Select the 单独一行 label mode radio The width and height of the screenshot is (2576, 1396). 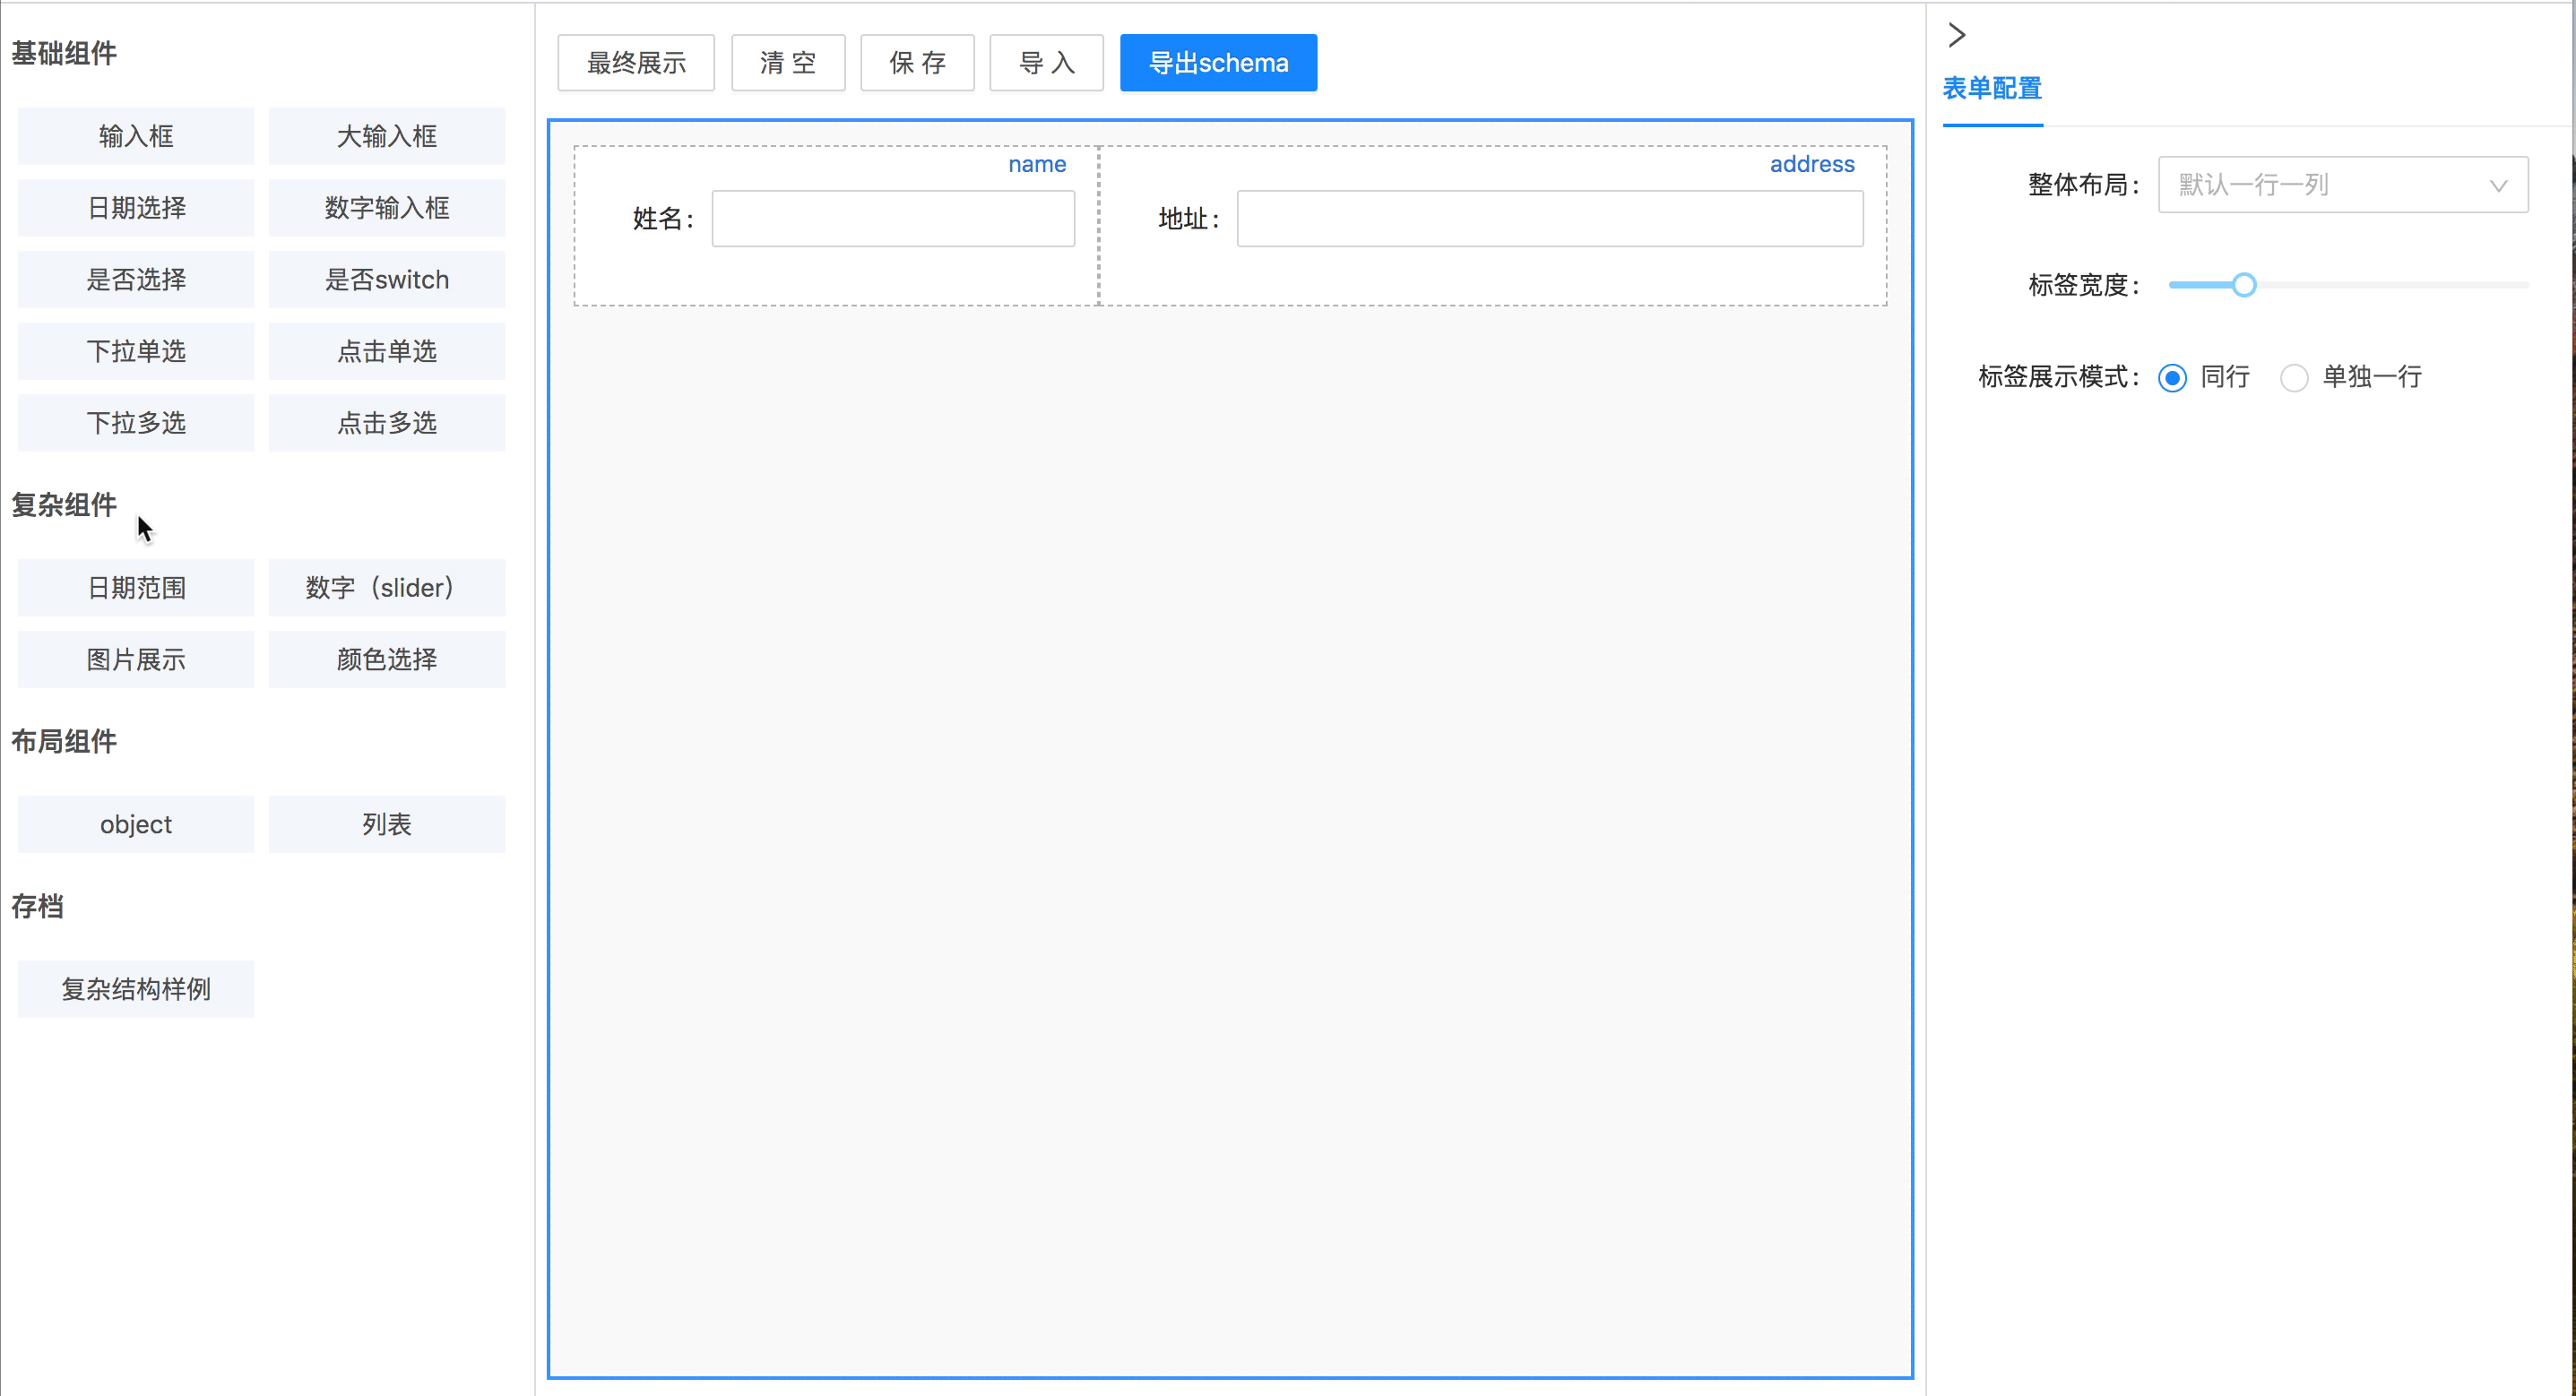(x=2293, y=378)
